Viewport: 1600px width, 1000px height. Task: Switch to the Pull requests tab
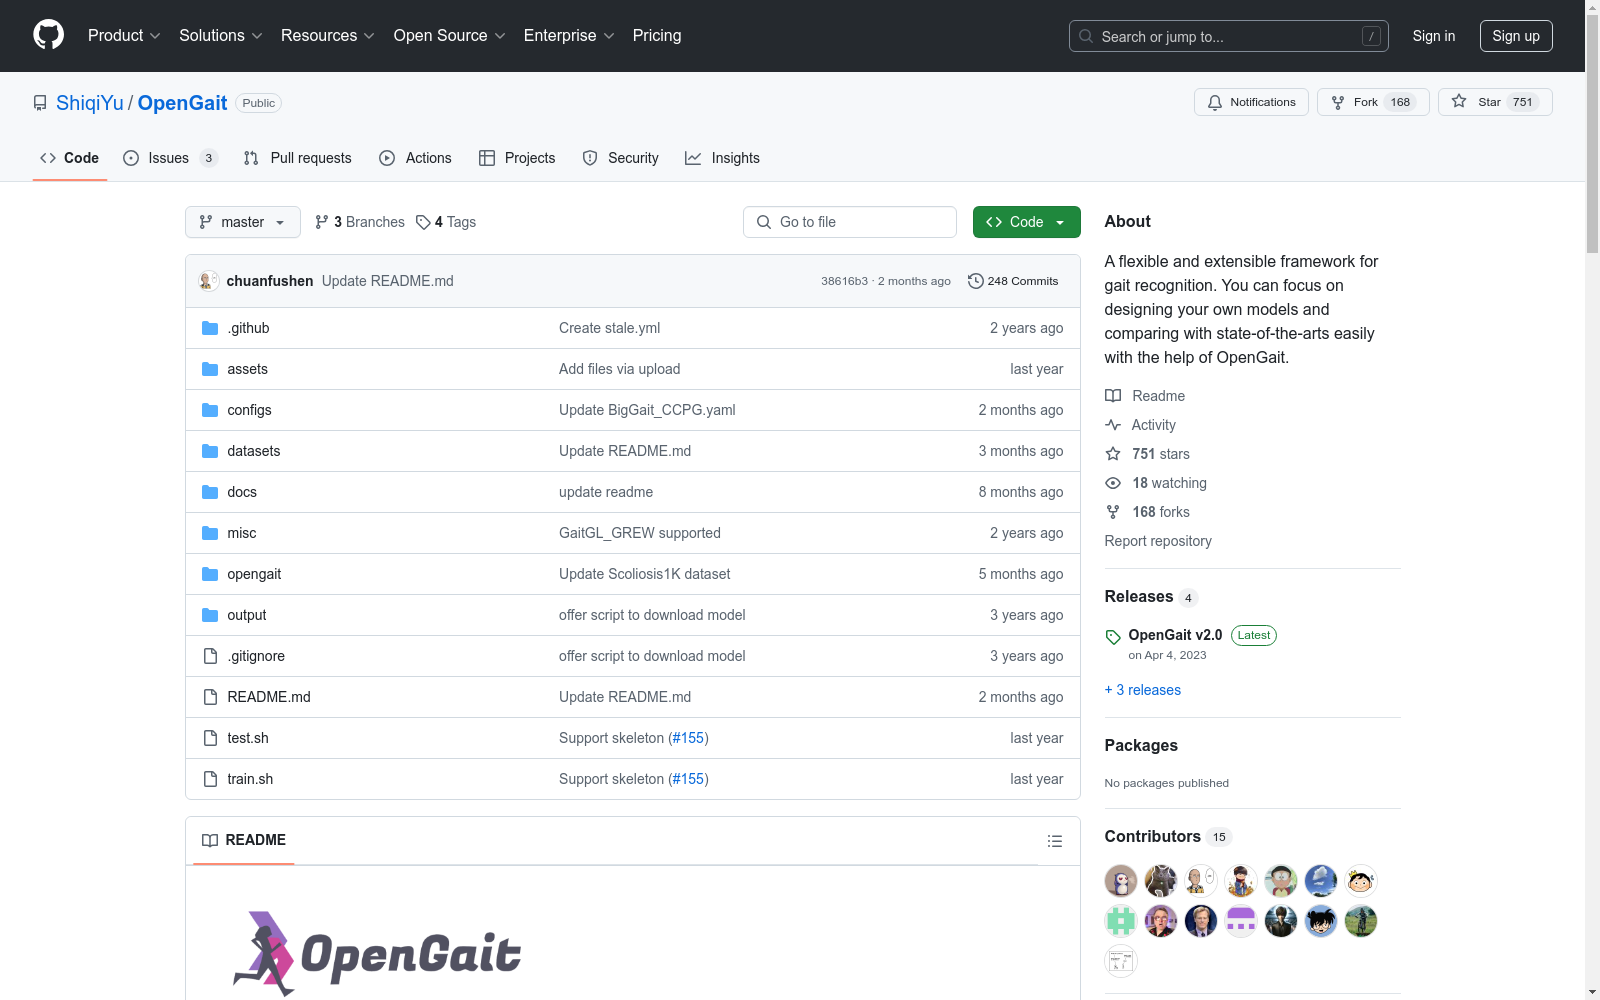tap(298, 158)
